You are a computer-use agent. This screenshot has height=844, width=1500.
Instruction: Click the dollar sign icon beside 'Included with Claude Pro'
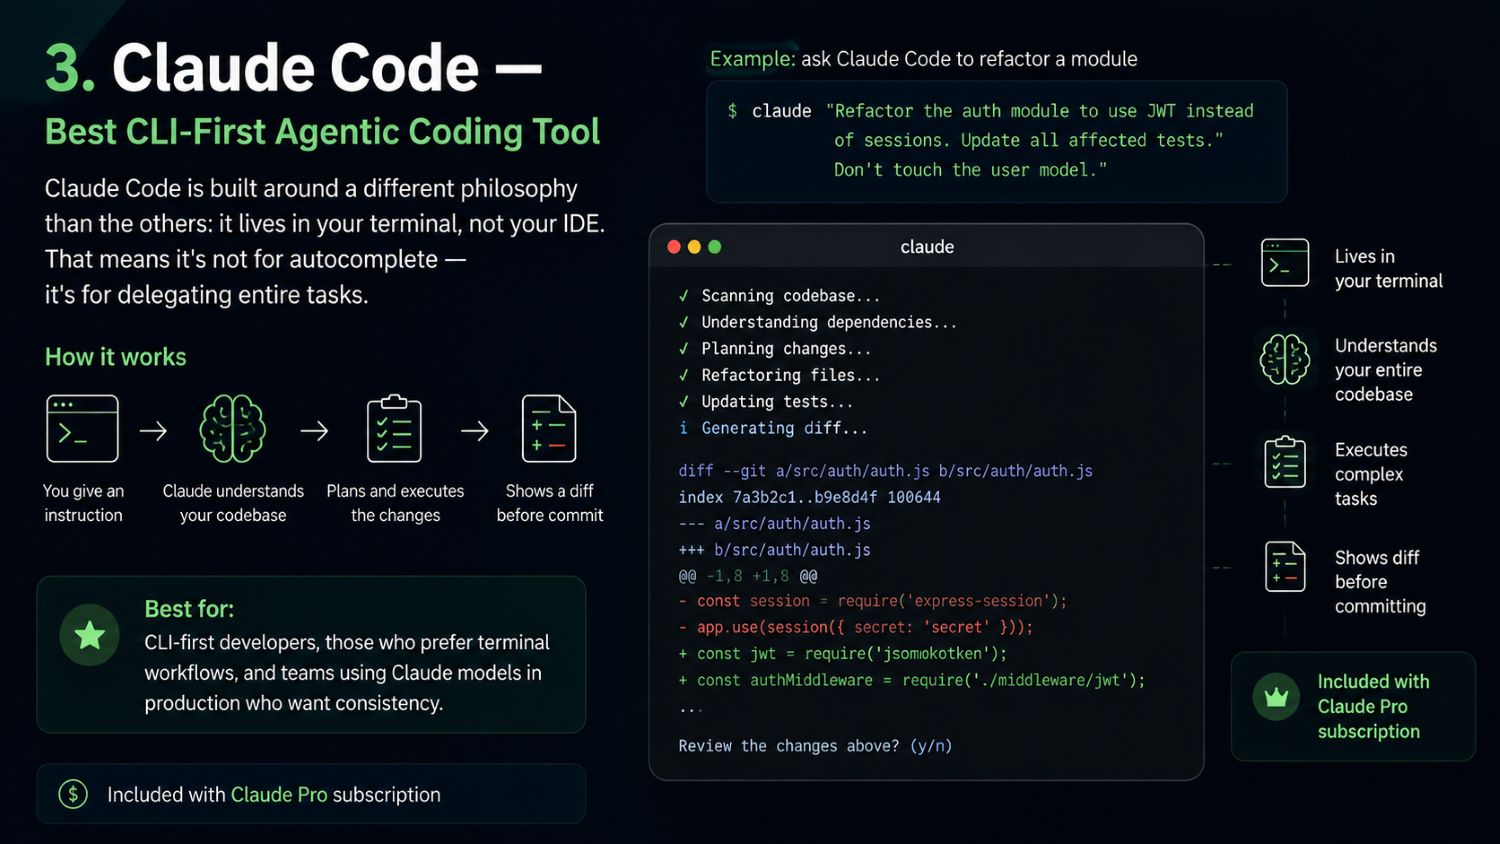point(73,794)
